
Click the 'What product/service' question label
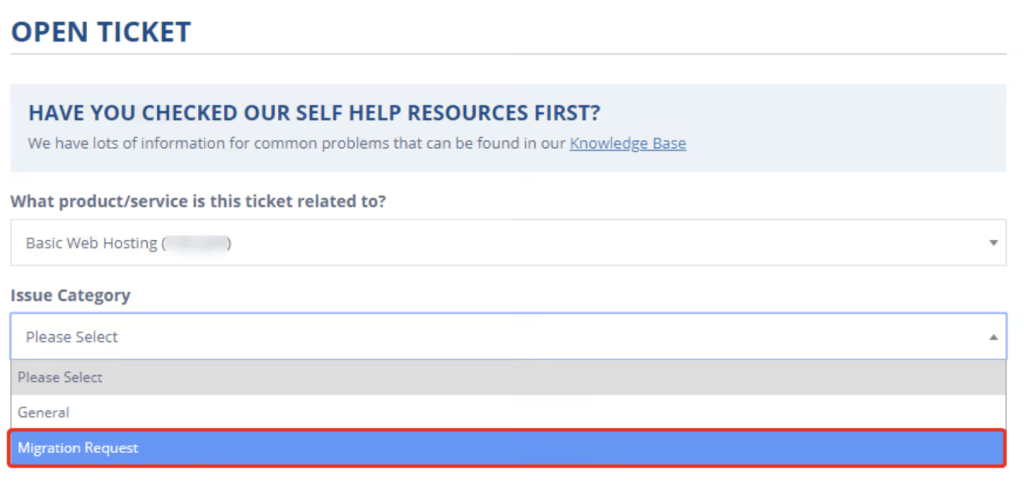pyautogui.click(x=198, y=201)
